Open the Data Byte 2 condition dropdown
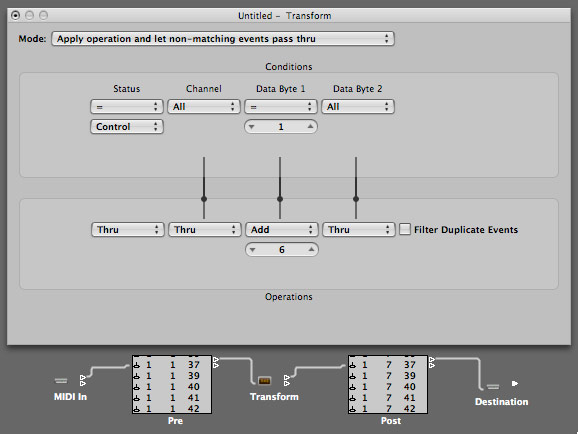This screenshot has width=578, height=434. 358,107
